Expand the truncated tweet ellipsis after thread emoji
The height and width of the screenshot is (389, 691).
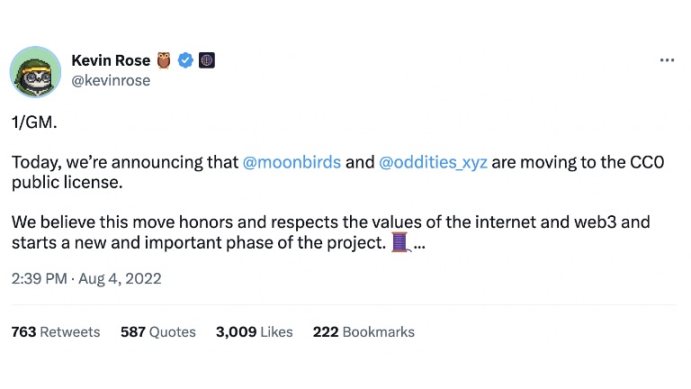tap(420, 245)
